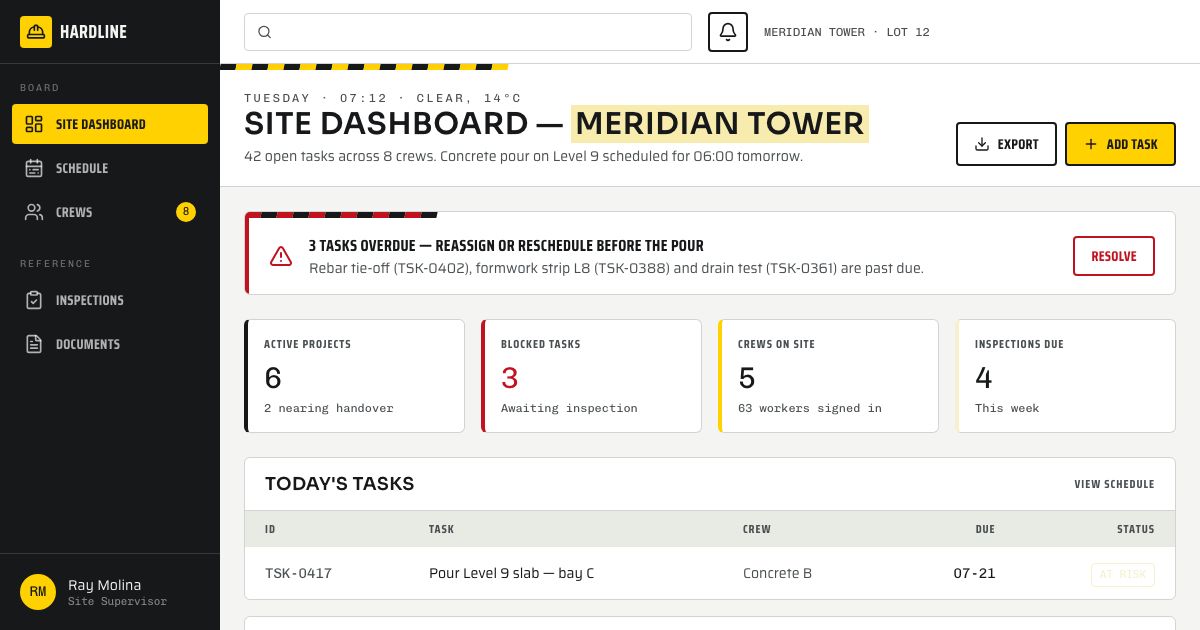1200x630 pixels.
Task: Click the ID column header
Action: click(x=270, y=529)
